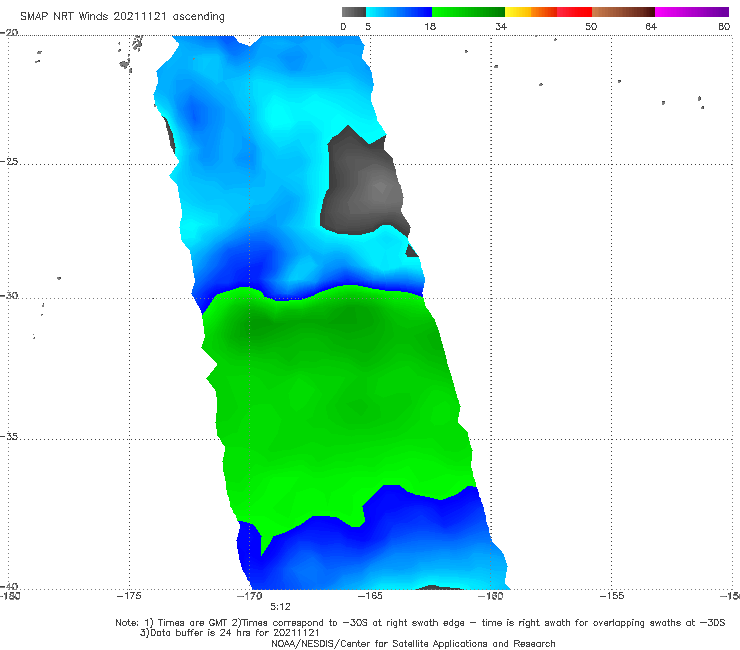Click the latitude axis label '-25'
Screen dimensions: 740x650
point(9,161)
